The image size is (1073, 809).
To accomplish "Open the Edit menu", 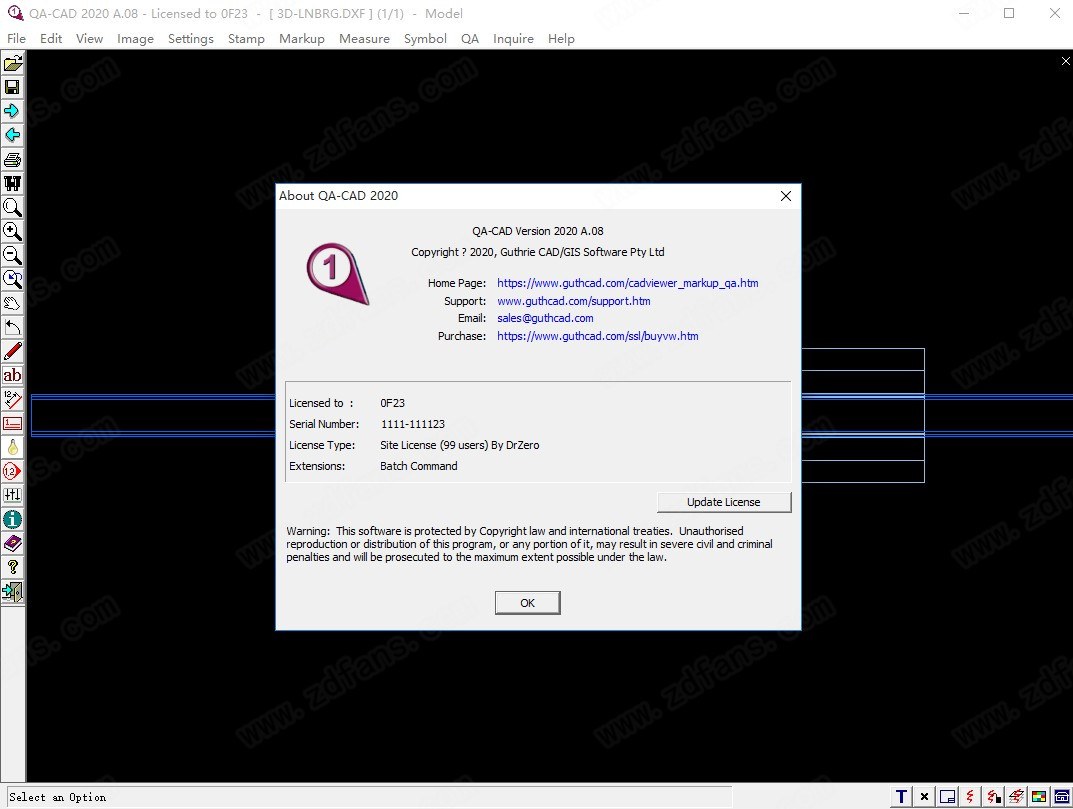I will pos(51,39).
